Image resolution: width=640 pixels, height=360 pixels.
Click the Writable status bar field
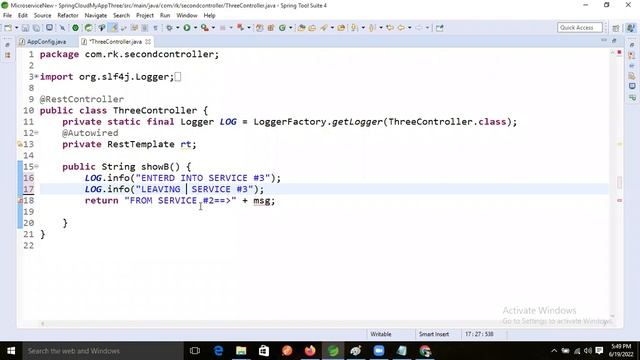coord(381,334)
